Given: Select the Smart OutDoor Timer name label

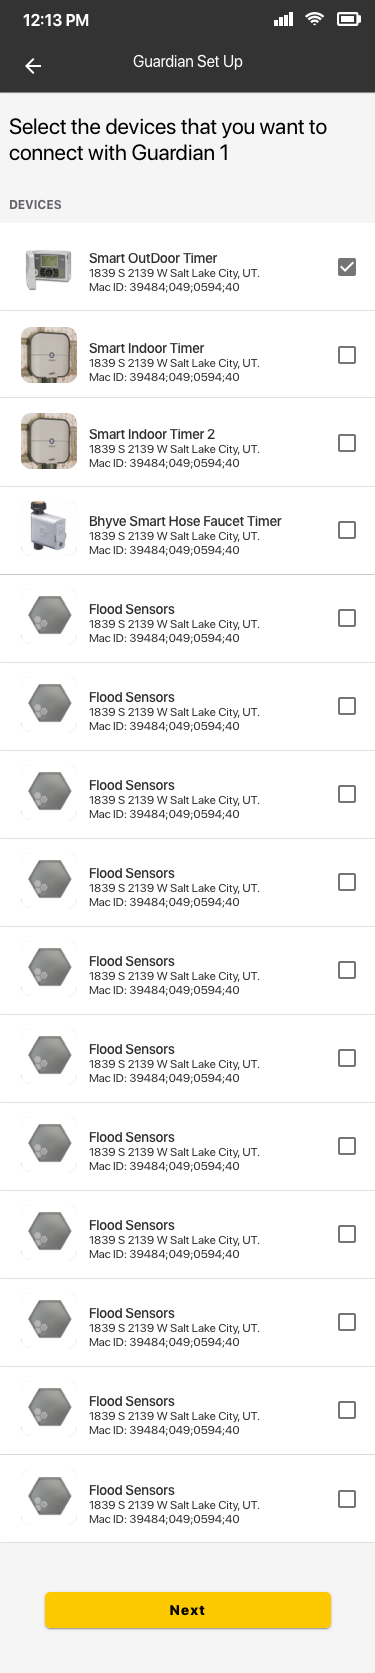Looking at the screenshot, I should coord(153,258).
